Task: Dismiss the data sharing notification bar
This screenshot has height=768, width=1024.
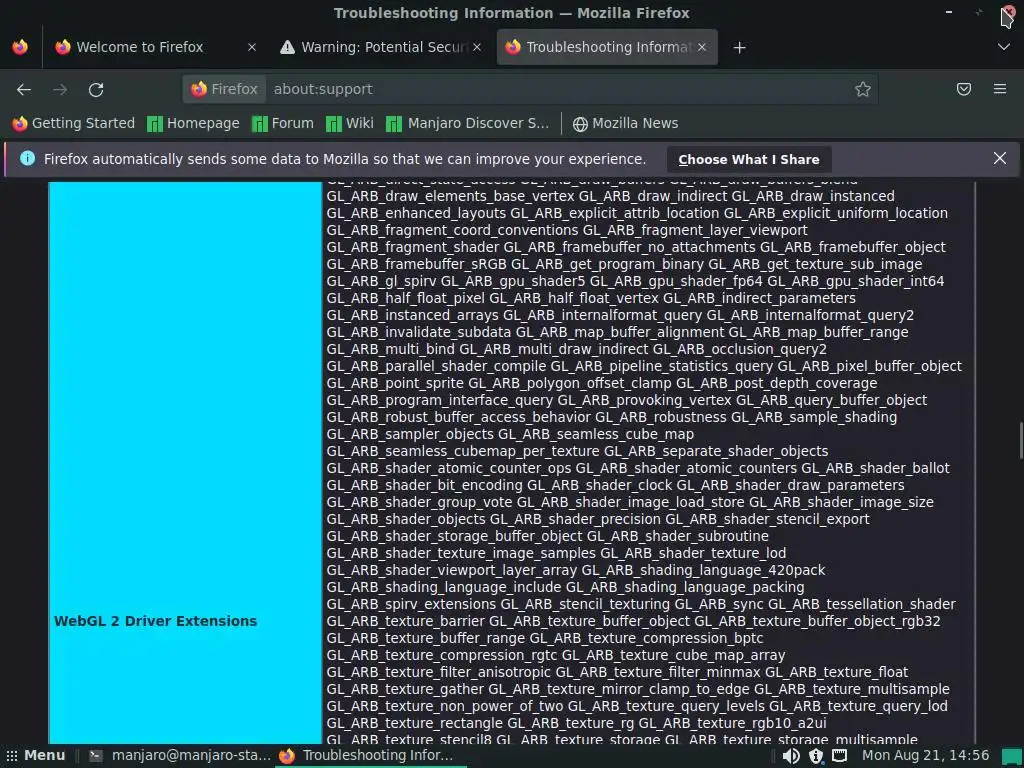Action: point(999,158)
